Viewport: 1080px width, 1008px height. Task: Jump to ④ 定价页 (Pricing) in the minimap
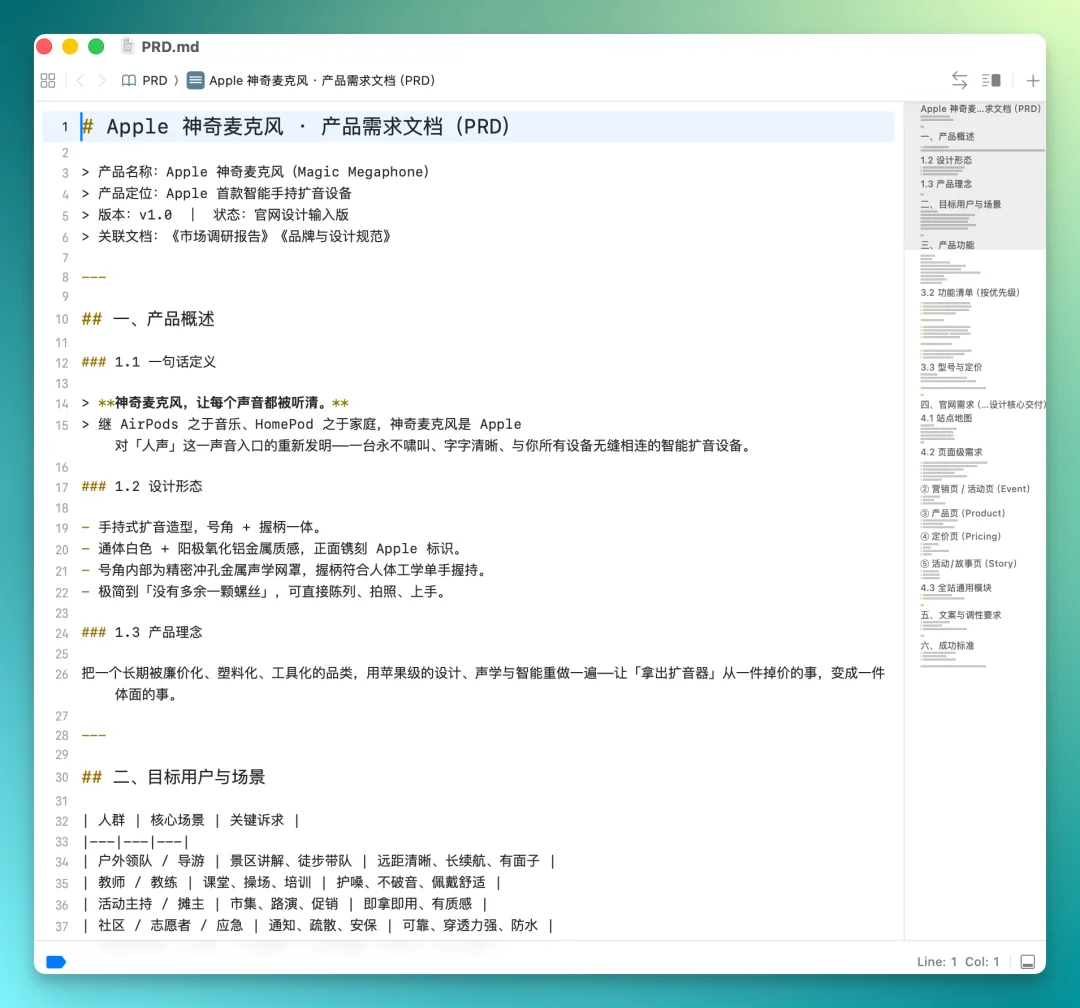[961, 536]
